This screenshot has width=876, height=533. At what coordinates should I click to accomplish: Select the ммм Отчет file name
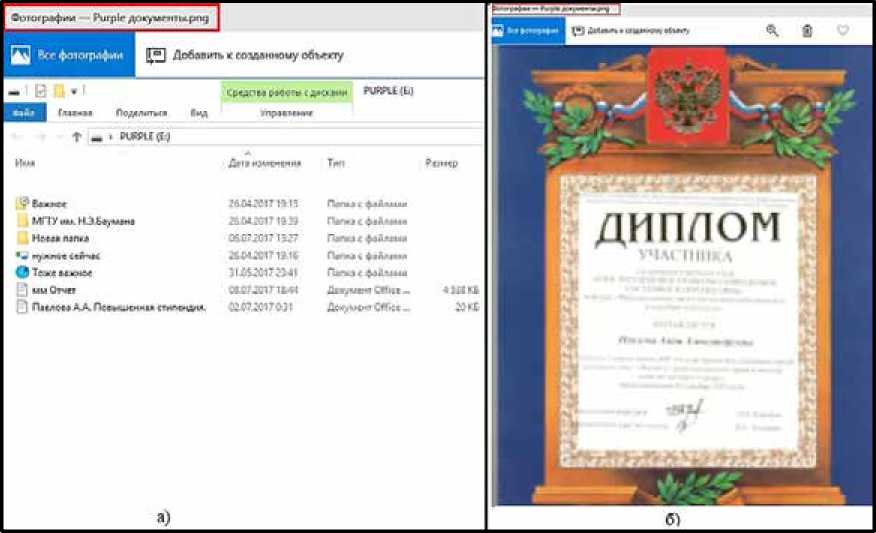point(54,291)
